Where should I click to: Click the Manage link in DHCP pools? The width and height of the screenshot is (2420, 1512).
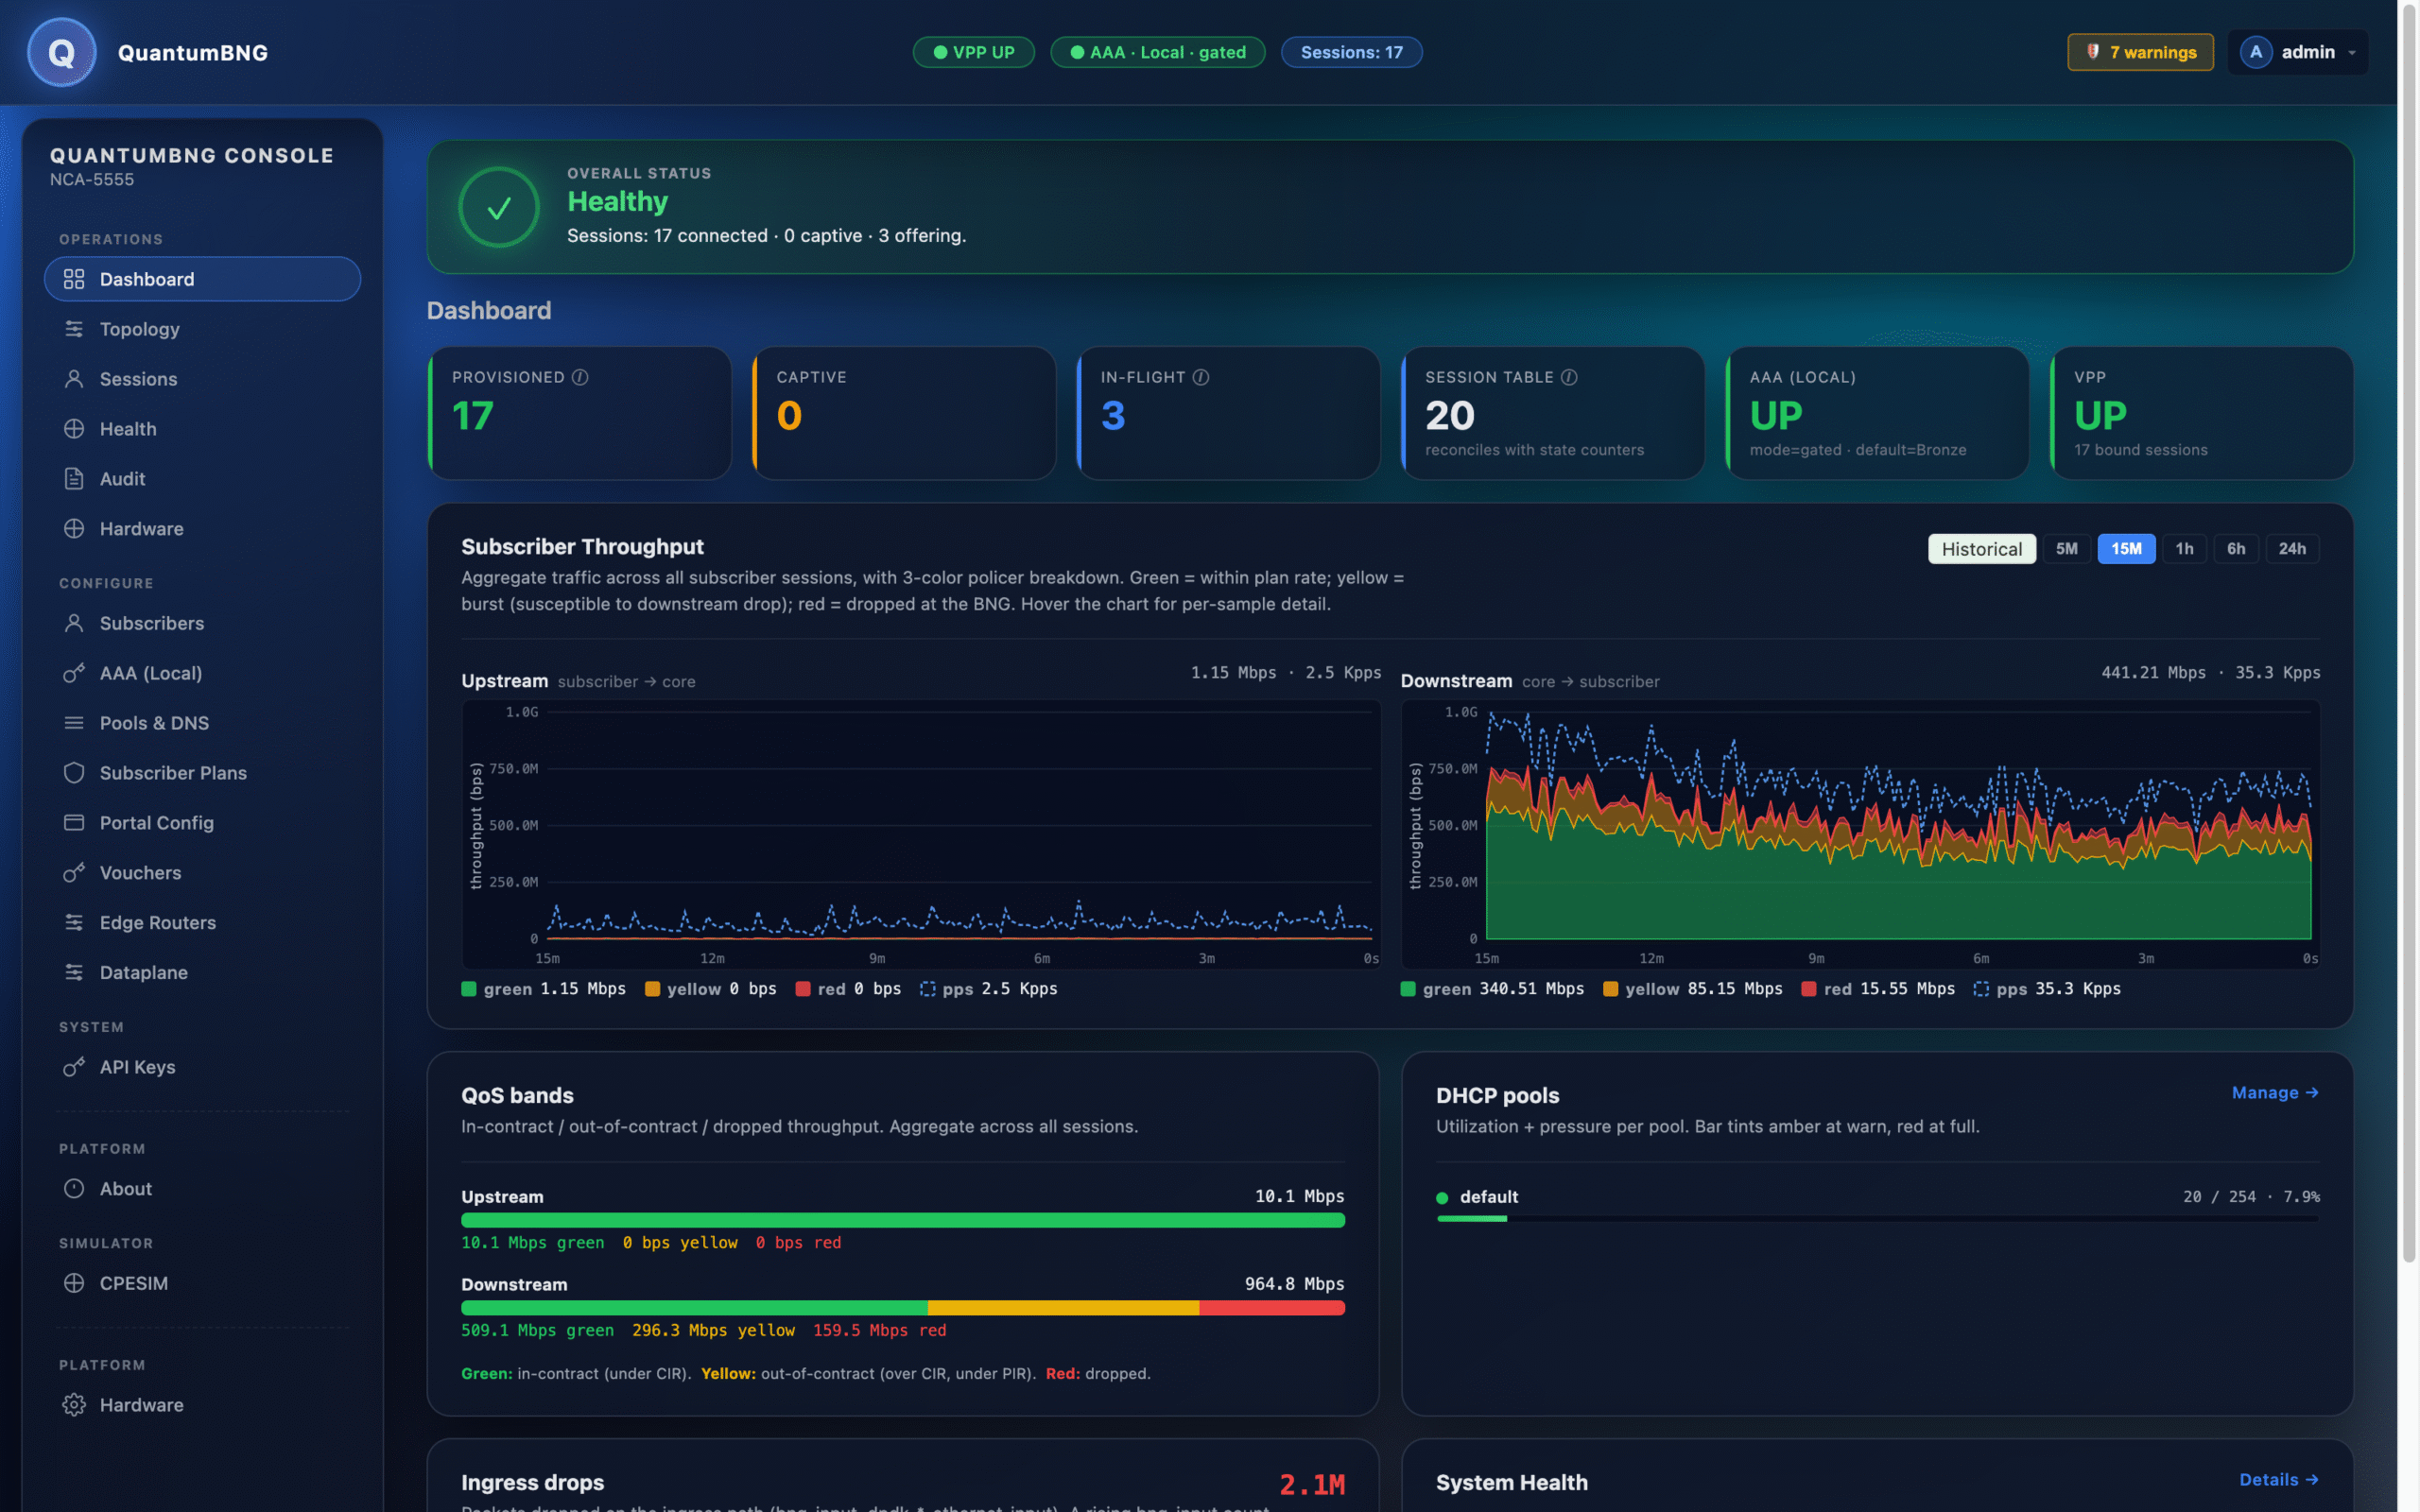(2275, 1093)
